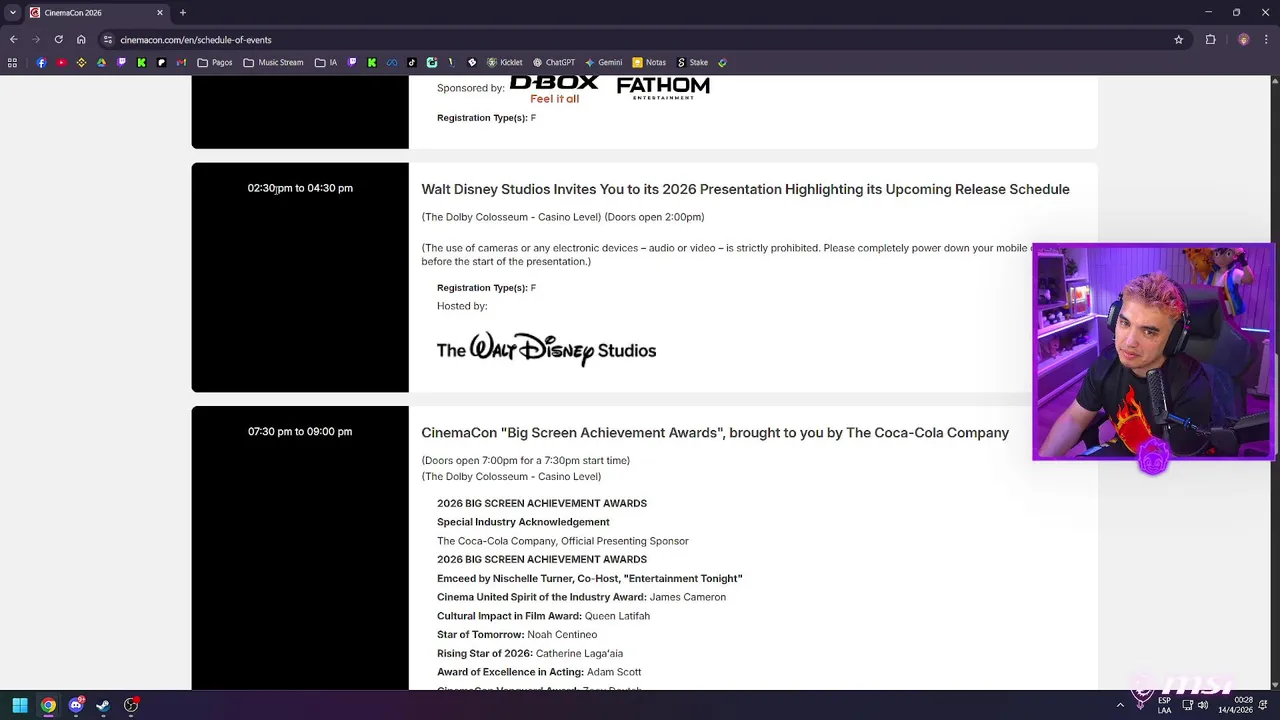Open the Pagos bookmark folder

(x=215, y=62)
